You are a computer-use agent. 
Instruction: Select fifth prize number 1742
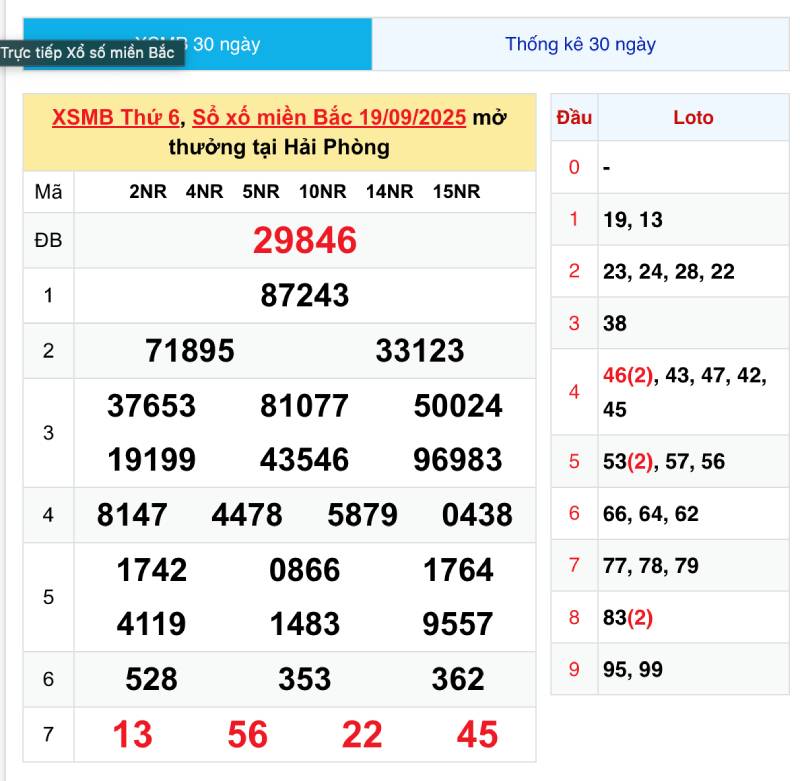click(152, 570)
